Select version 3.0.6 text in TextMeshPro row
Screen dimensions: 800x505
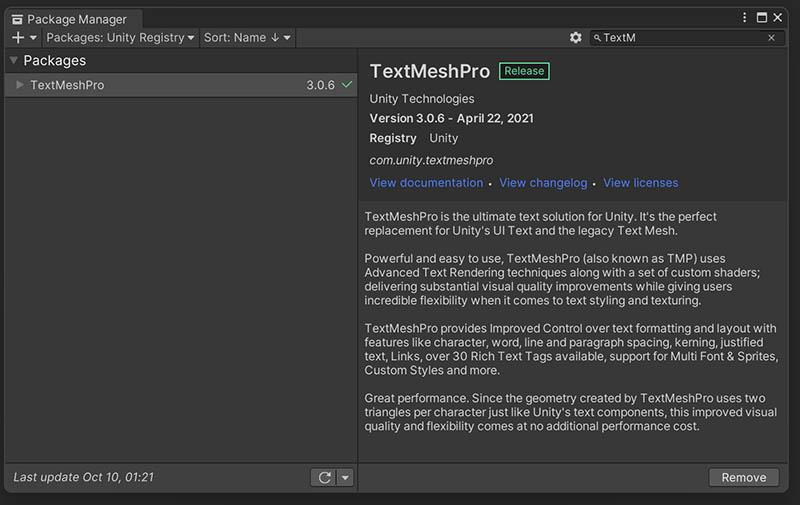pos(320,85)
